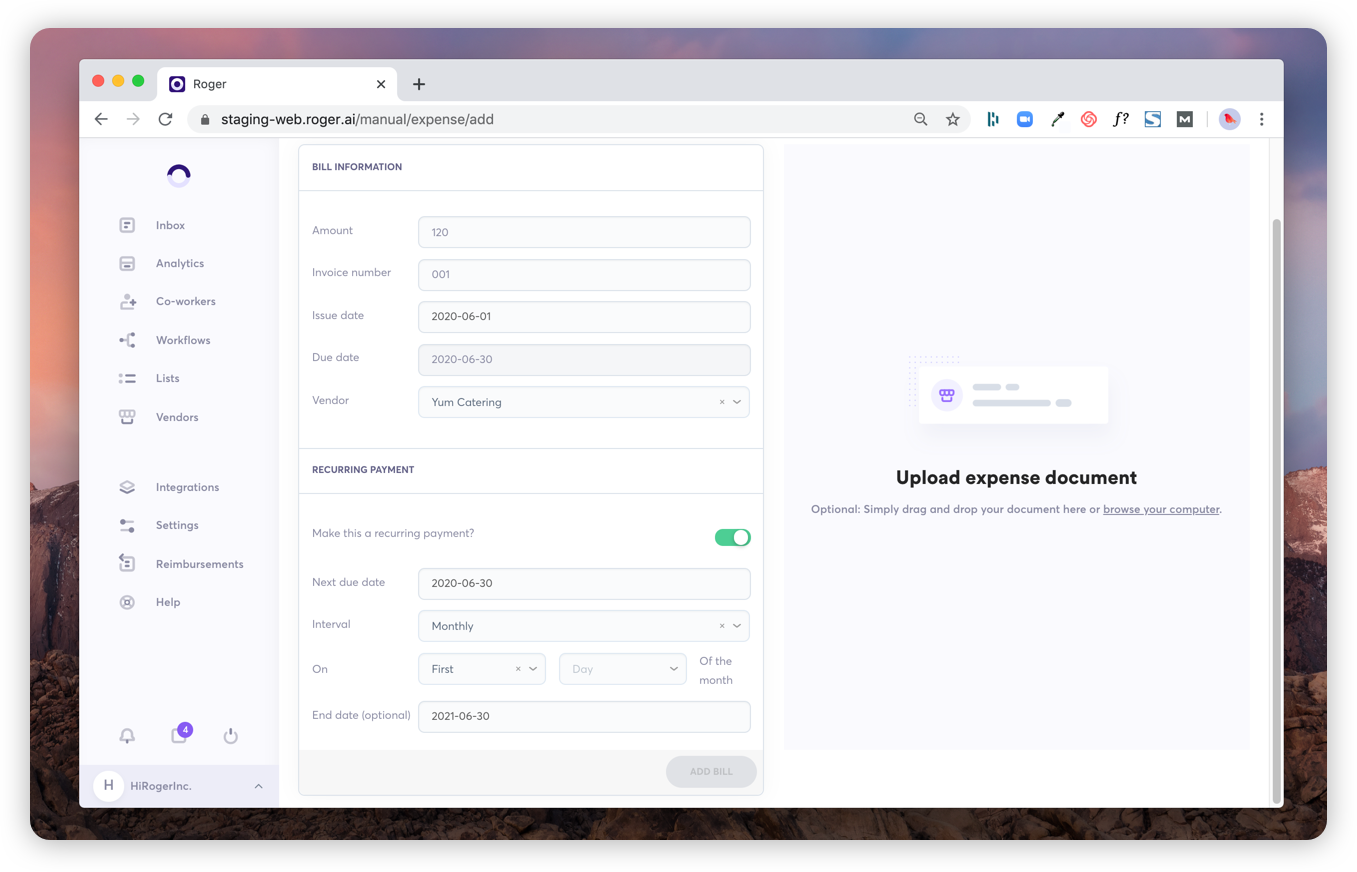Click the Due date field
This screenshot has width=1357, height=872.
pyautogui.click(x=584, y=360)
